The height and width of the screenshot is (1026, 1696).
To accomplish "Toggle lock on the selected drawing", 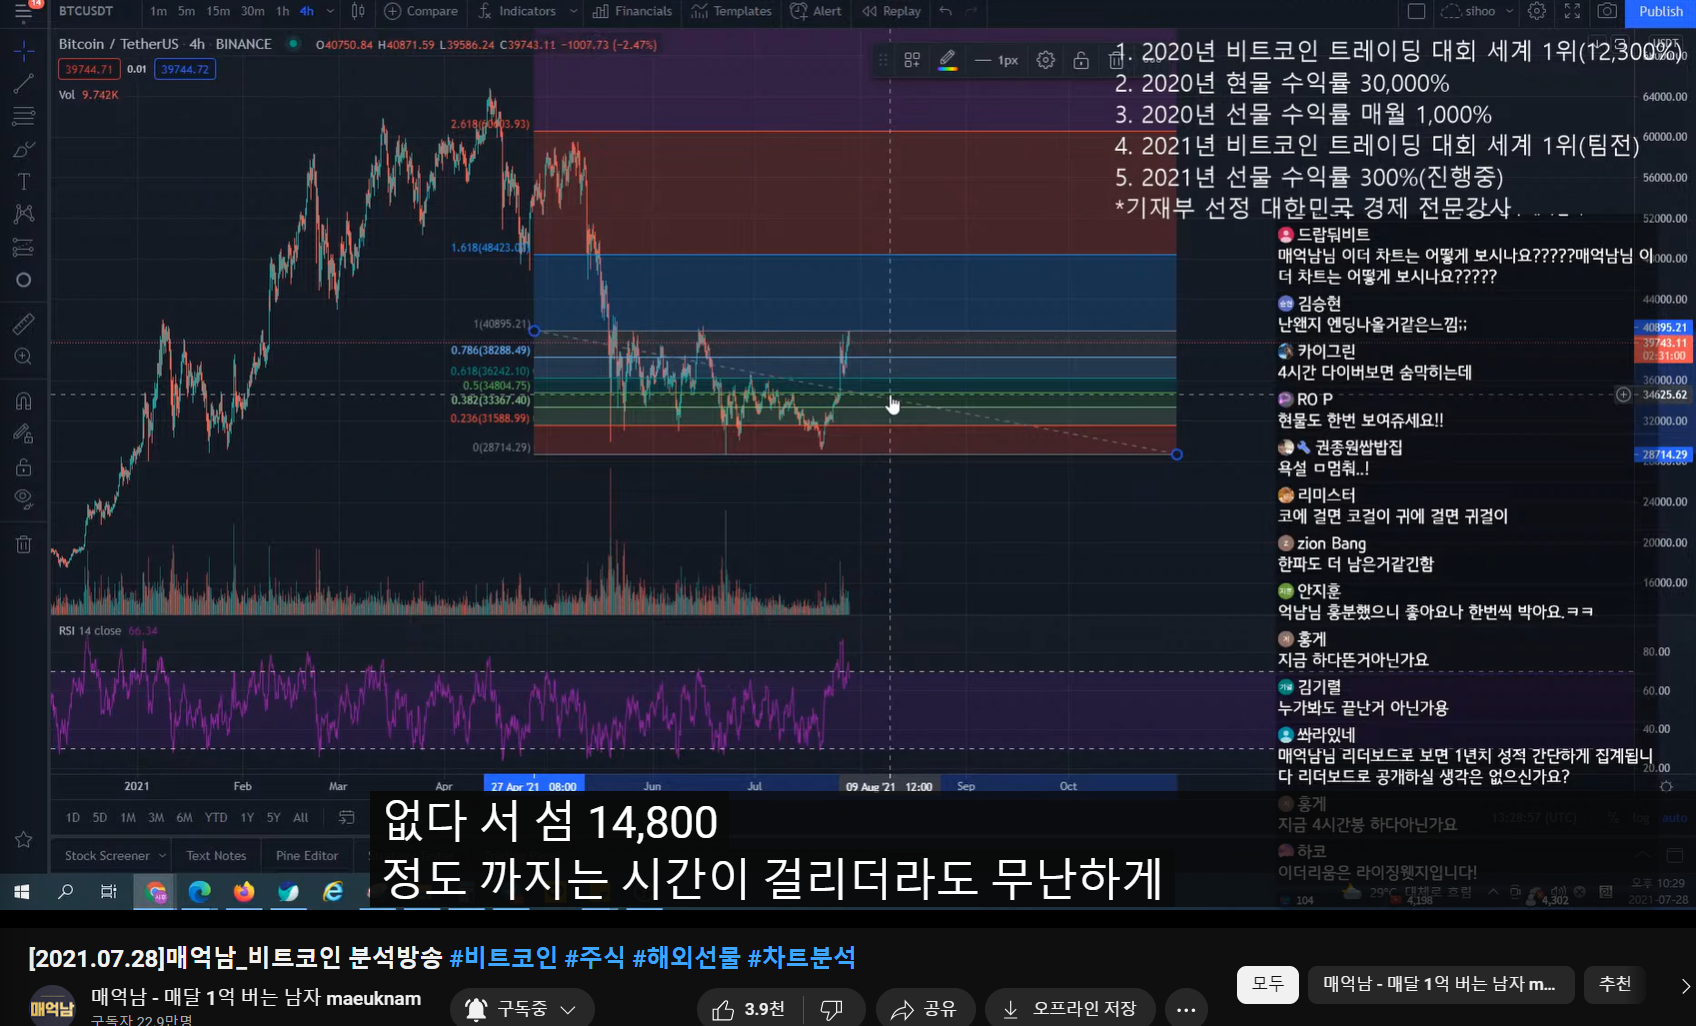I will click(x=1081, y=60).
